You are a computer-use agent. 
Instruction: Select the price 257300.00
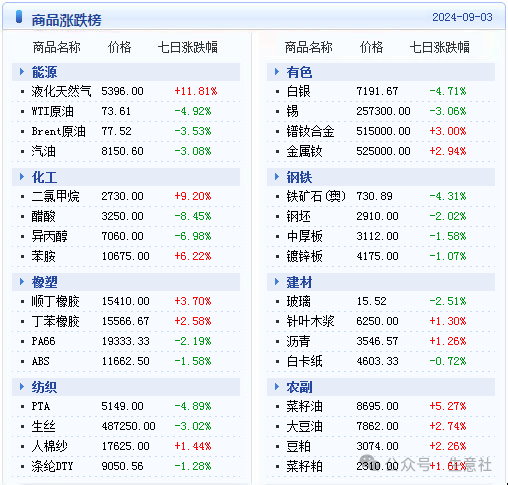pyautogui.click(x=383, y=111)
